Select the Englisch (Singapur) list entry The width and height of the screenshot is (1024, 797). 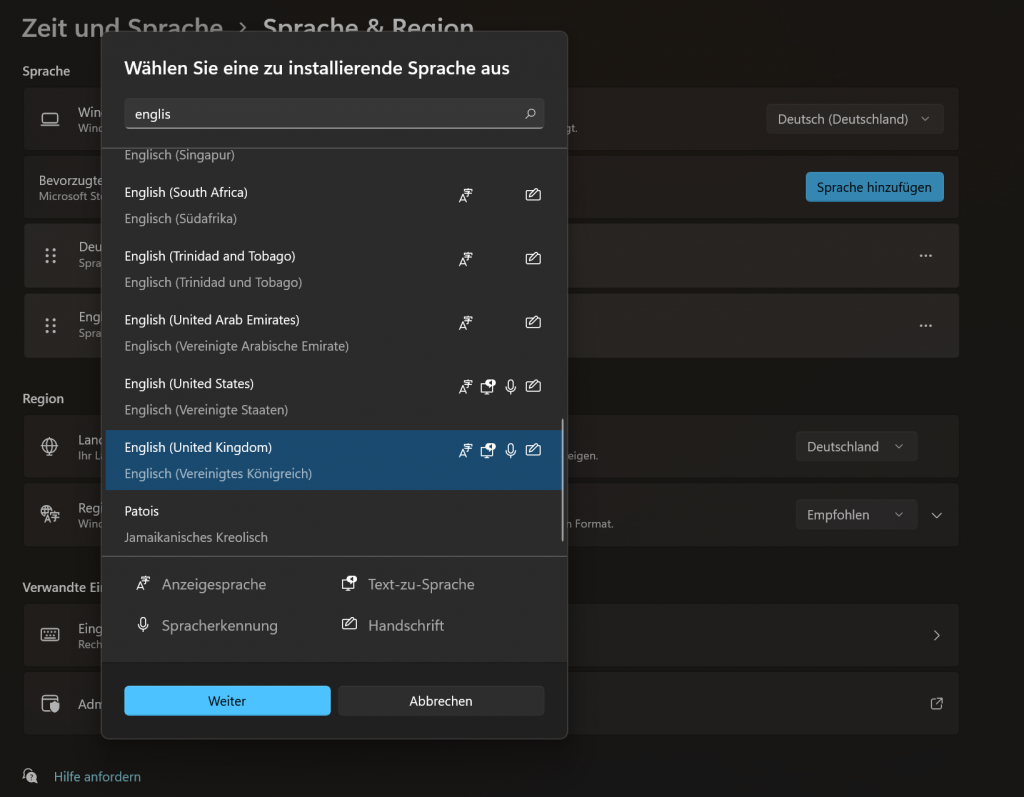333,157
